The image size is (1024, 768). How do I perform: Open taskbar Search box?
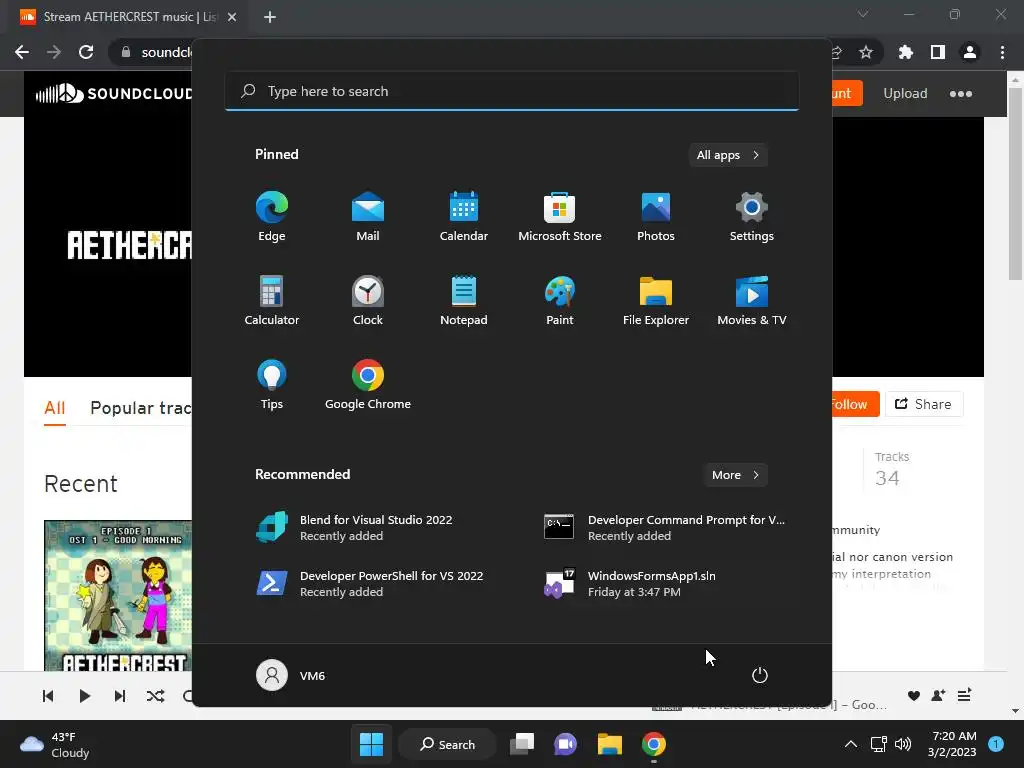(448, 744)
